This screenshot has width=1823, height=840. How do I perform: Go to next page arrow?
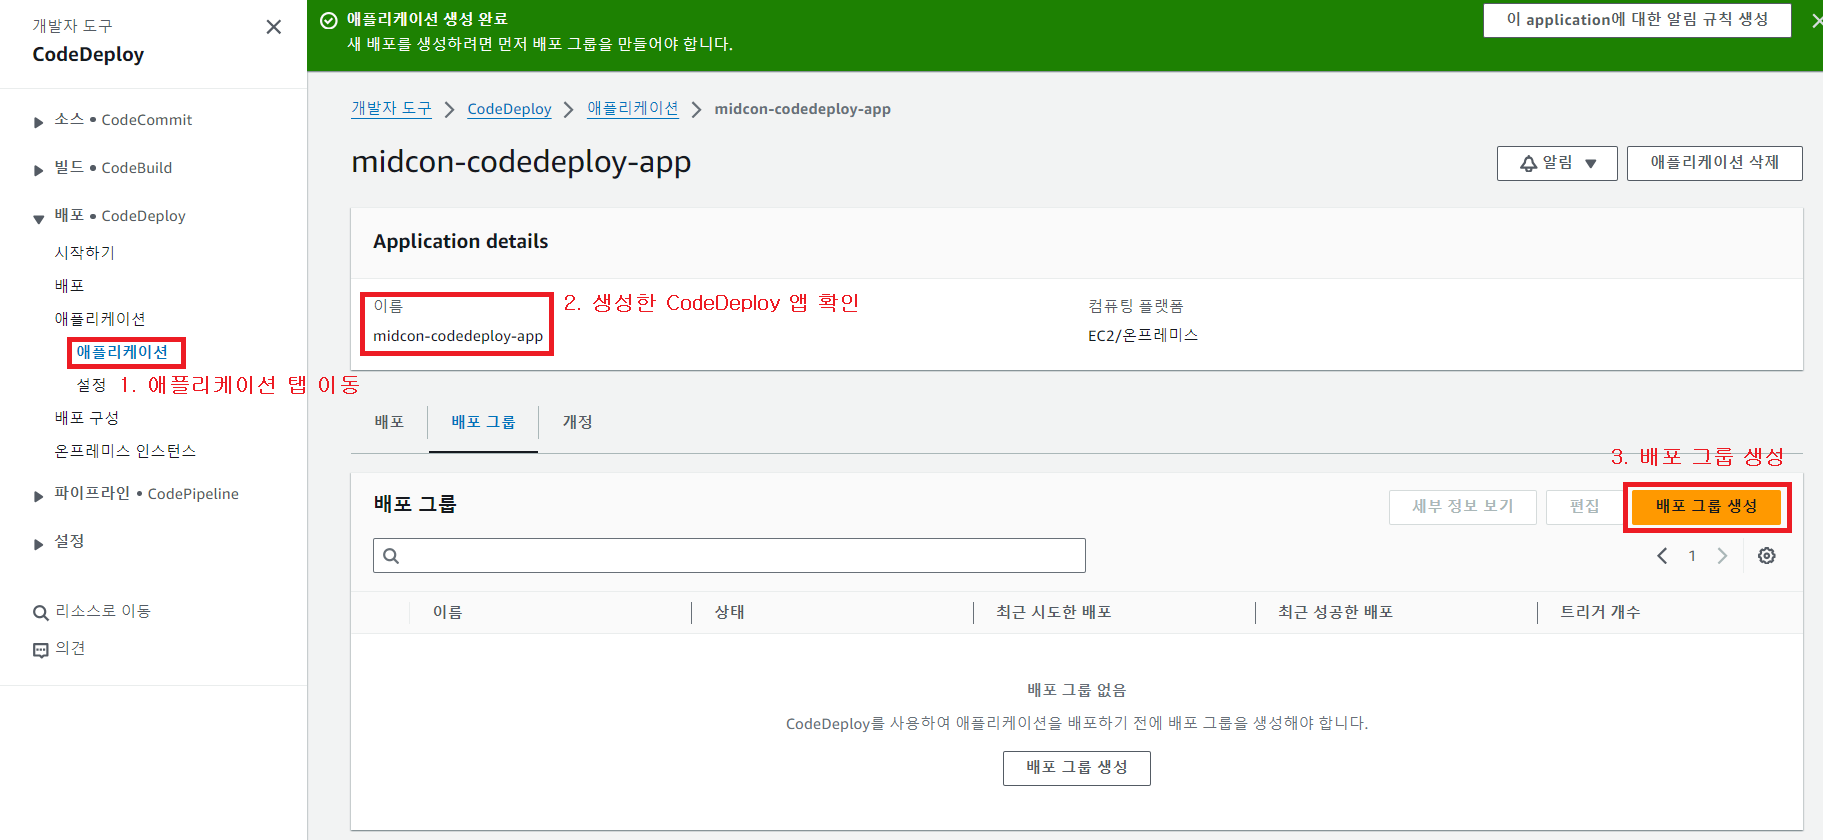point(1722,556)
